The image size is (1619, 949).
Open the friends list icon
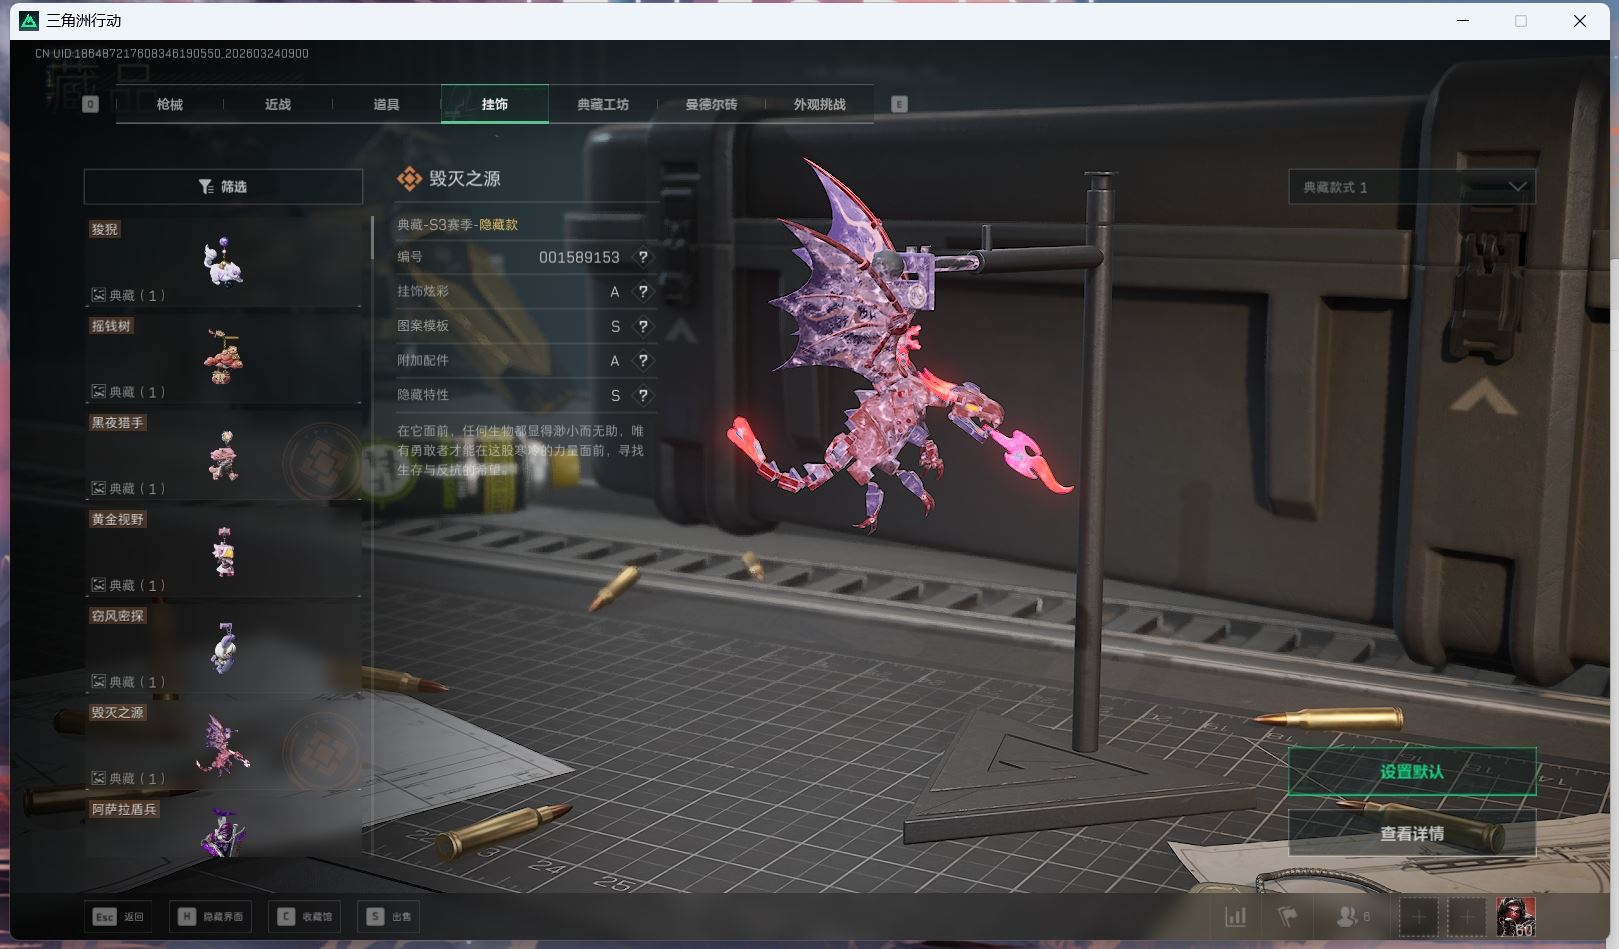[1352, 916]
